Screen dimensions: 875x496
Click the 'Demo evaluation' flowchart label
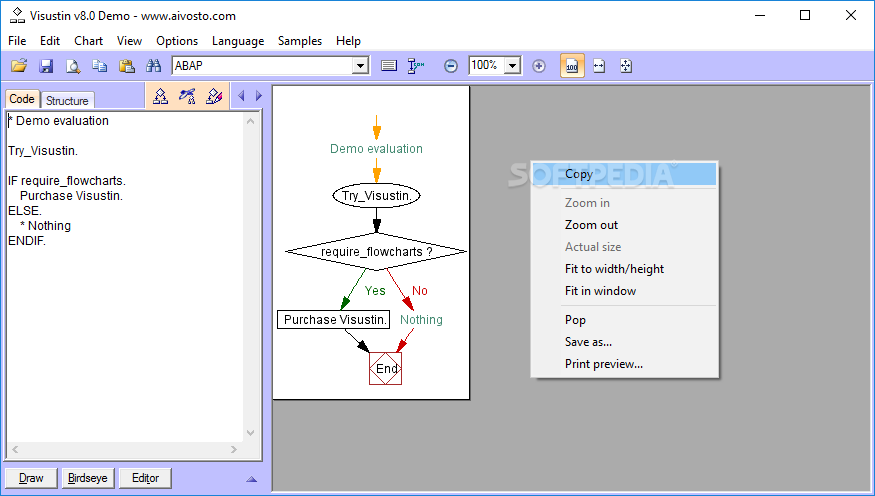click(376, 149)
